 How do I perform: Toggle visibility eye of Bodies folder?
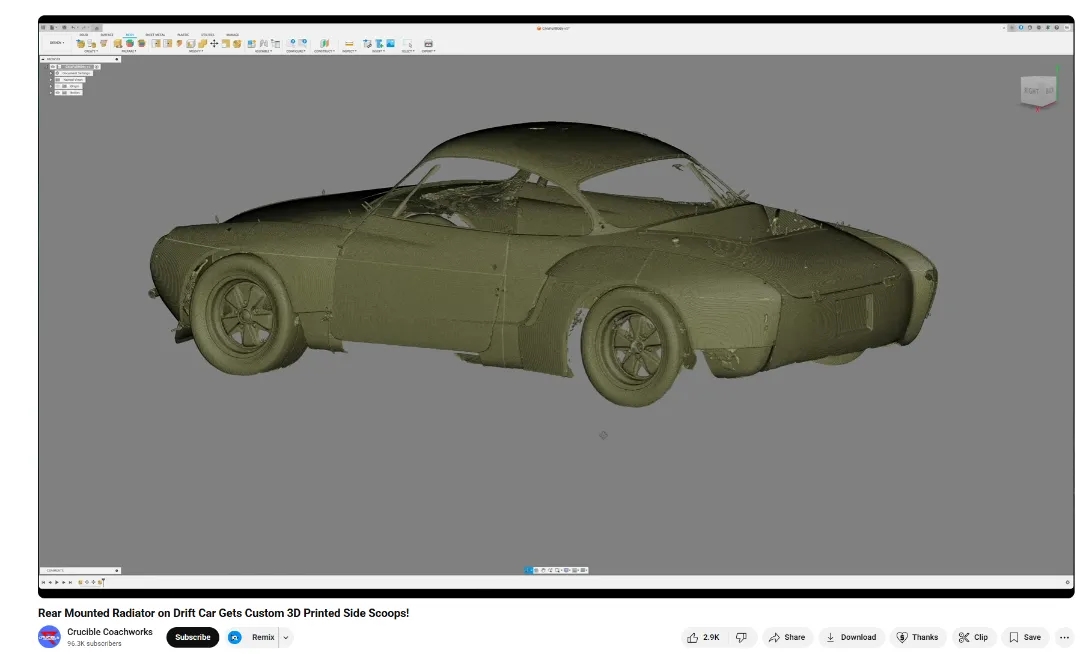coord(57,93)
